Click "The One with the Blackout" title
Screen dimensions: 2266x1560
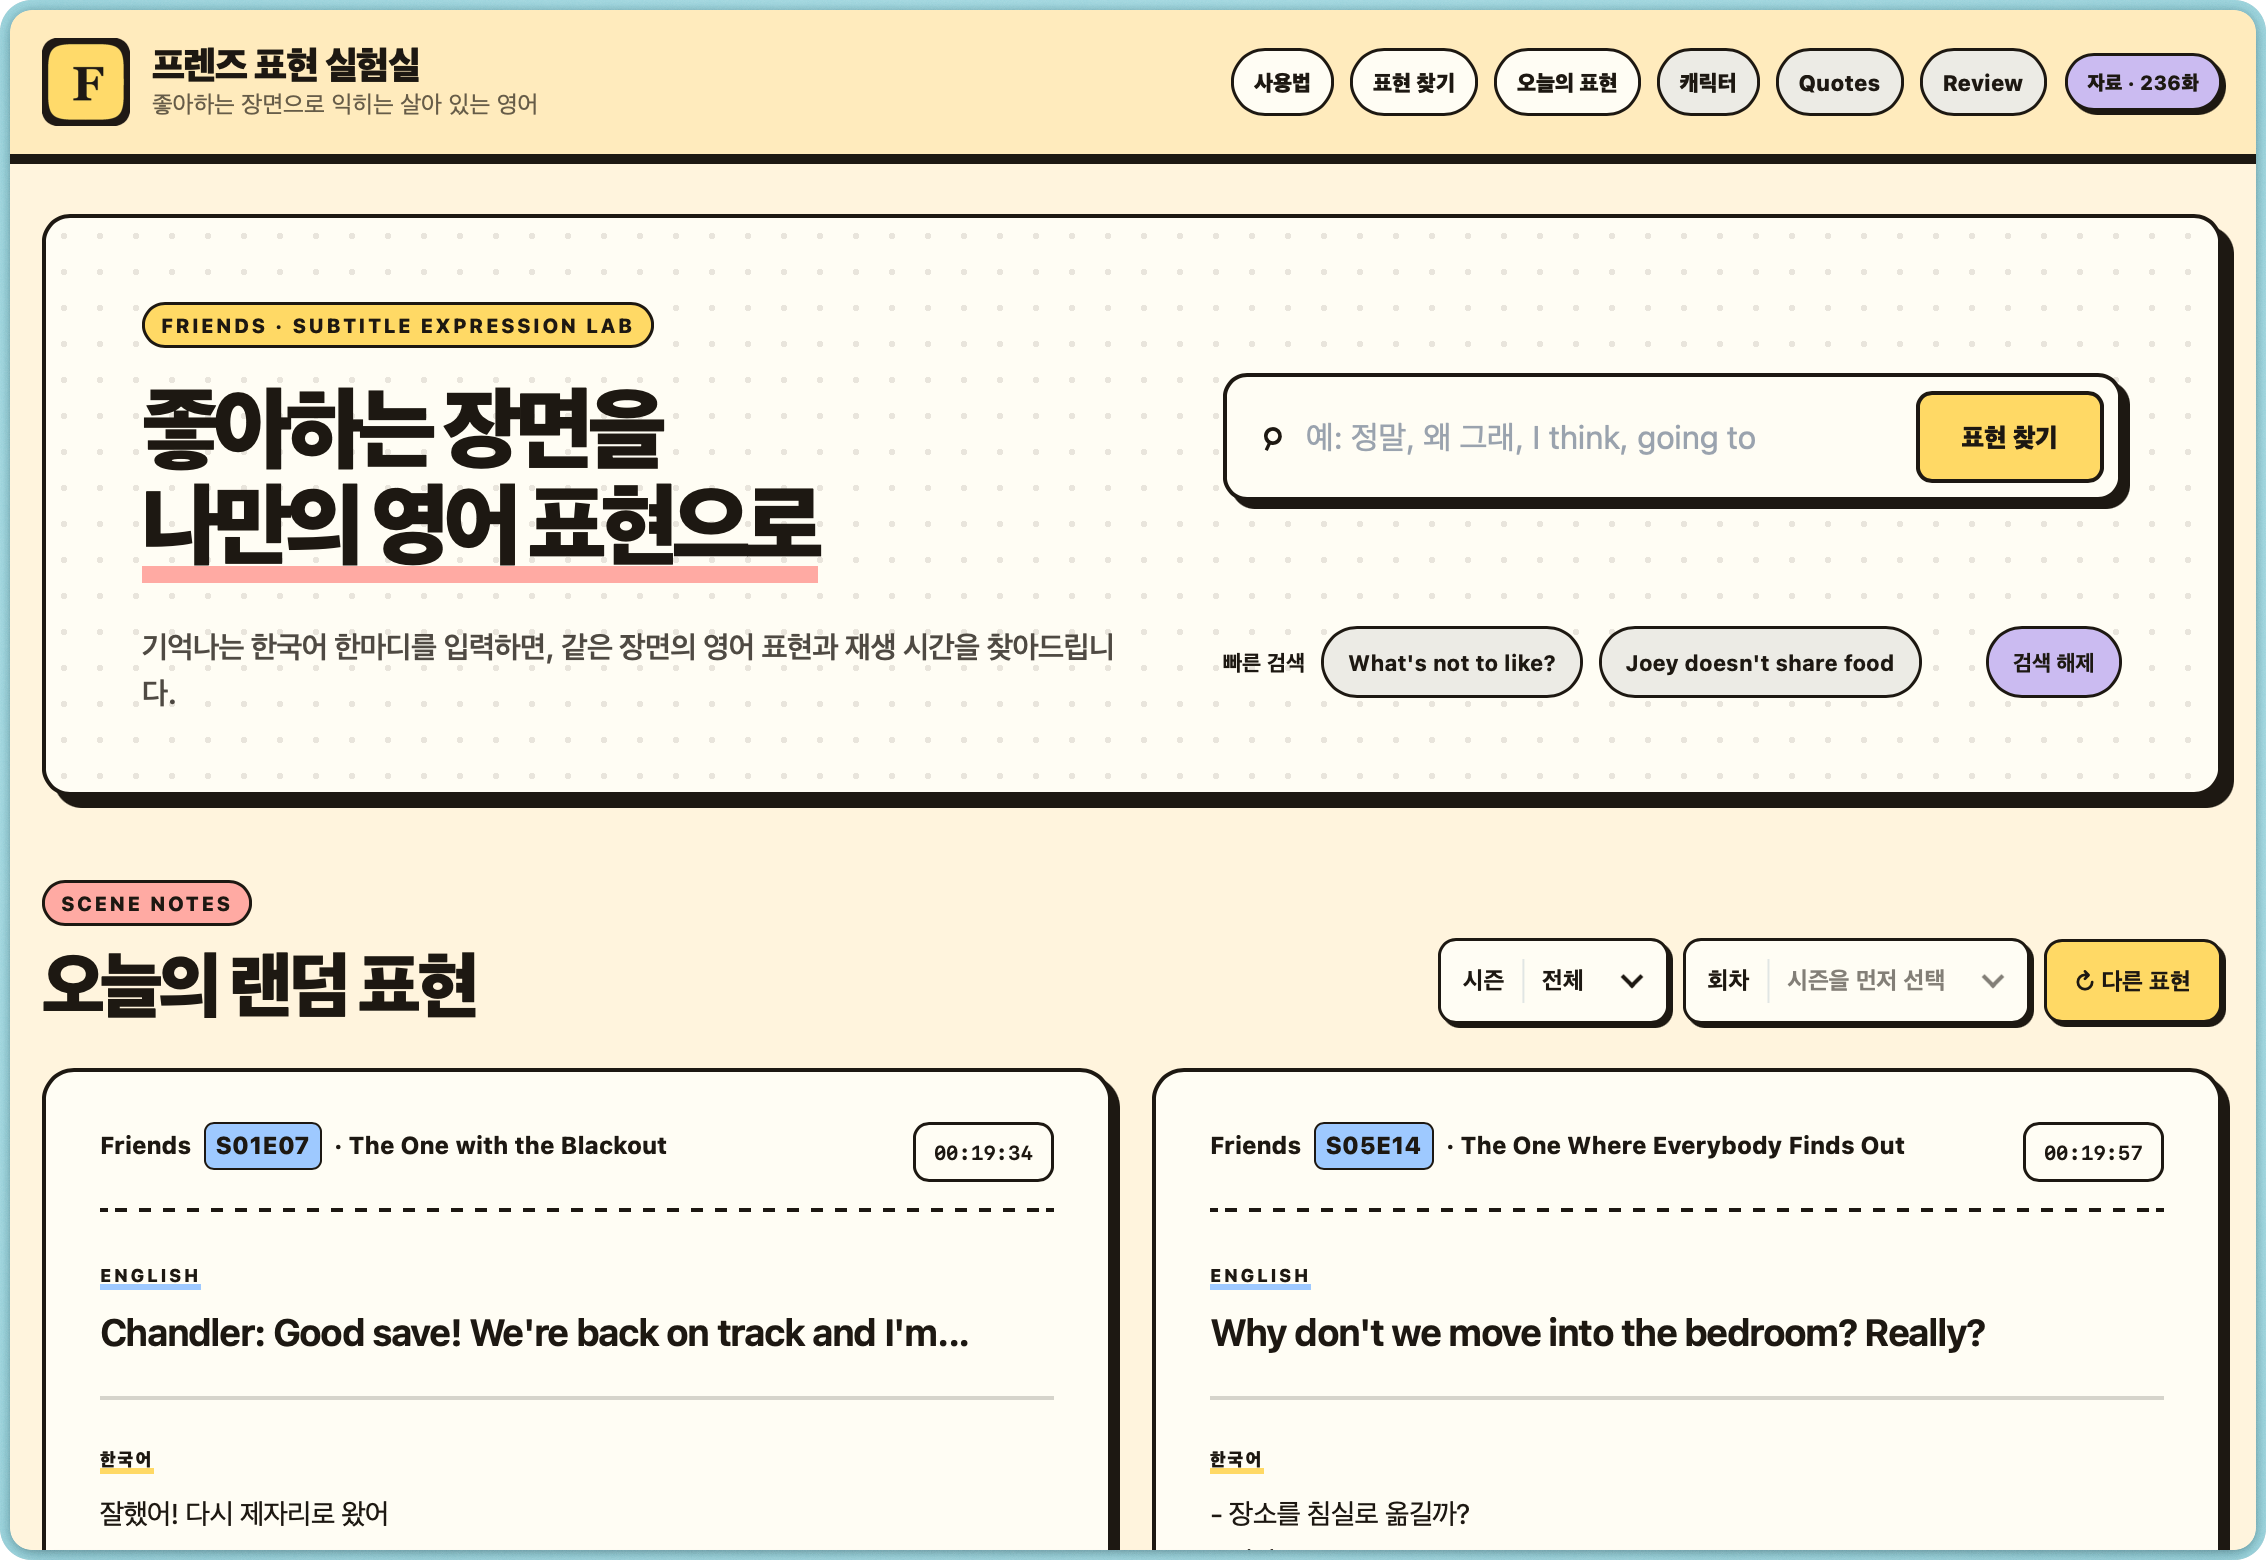(508, 1146)
